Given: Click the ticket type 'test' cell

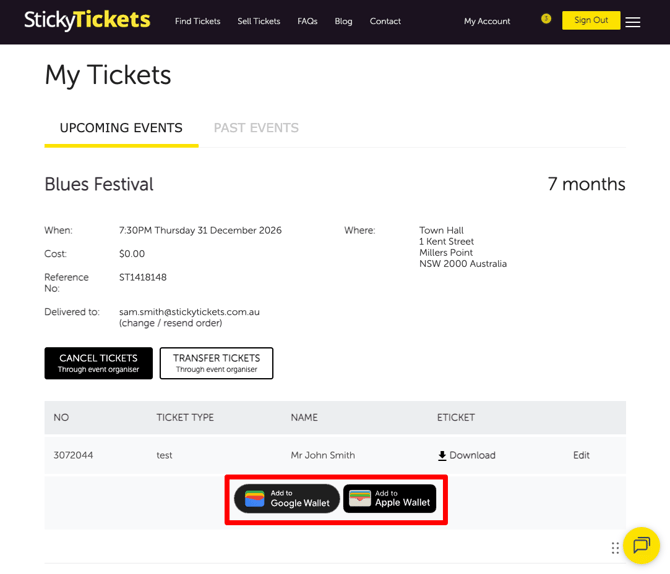Looking at the screenshot, I should click(x=164, y=456).
